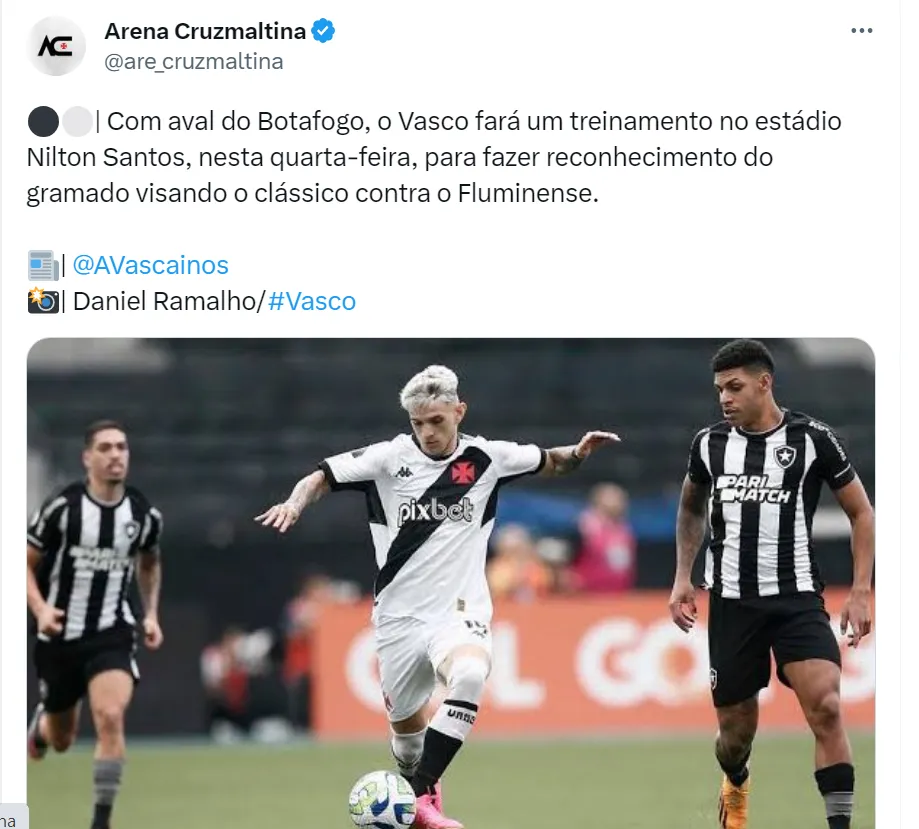This screenshot has height=829, width=919.
Task: Click the camera flash emoji icon
Action: pyautogui.click(x=43, y=301)
